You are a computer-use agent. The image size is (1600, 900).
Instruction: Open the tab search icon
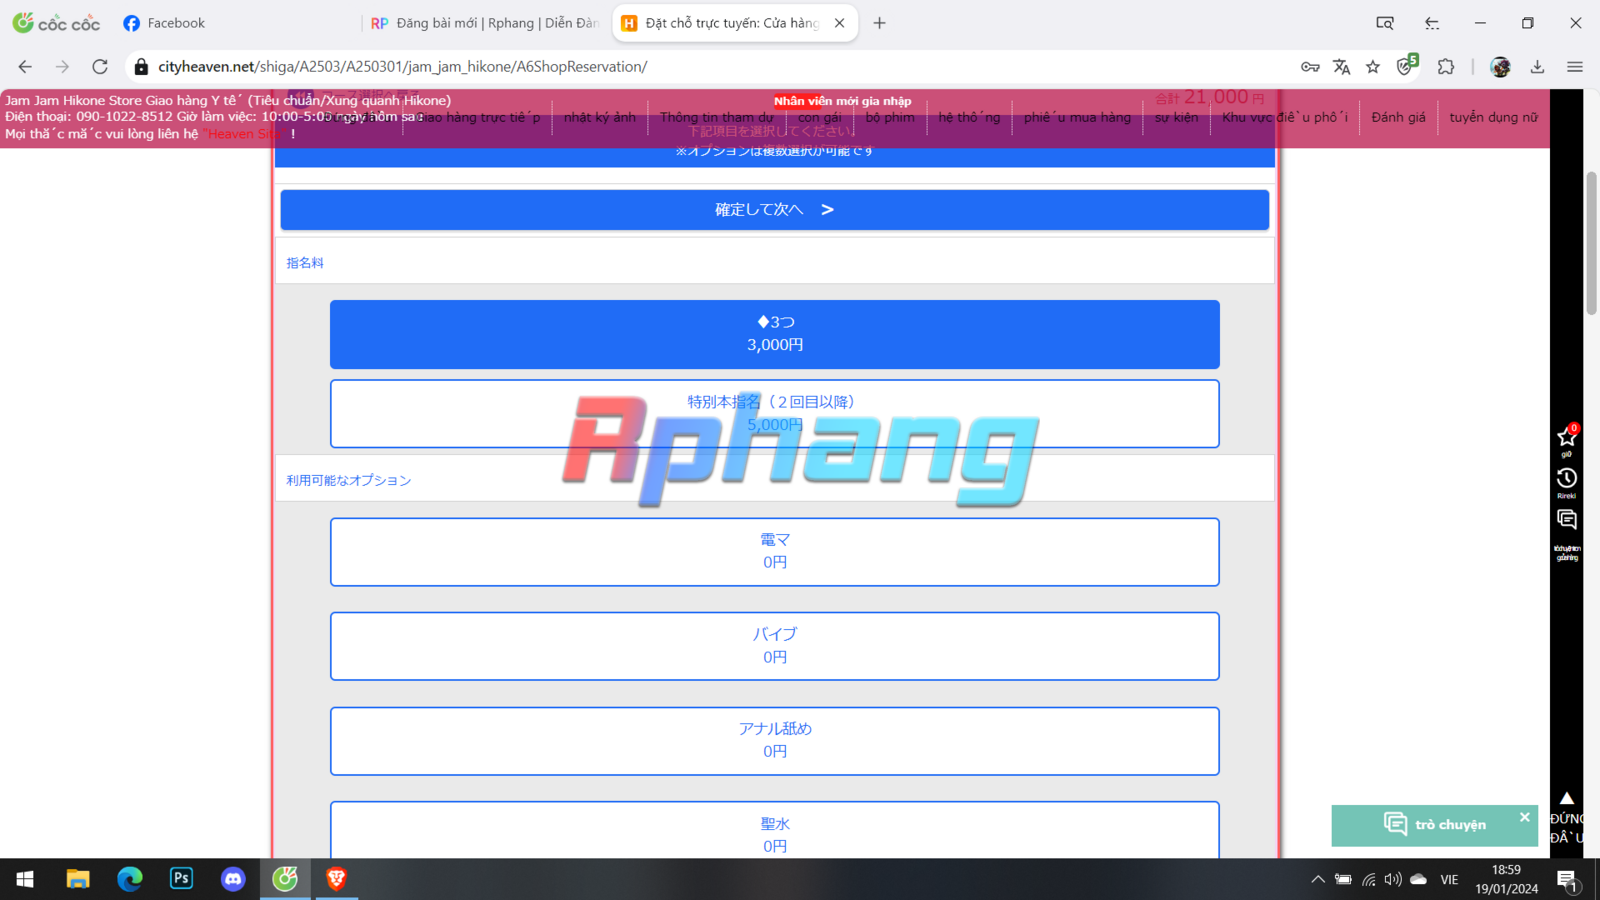[1385, 23]
